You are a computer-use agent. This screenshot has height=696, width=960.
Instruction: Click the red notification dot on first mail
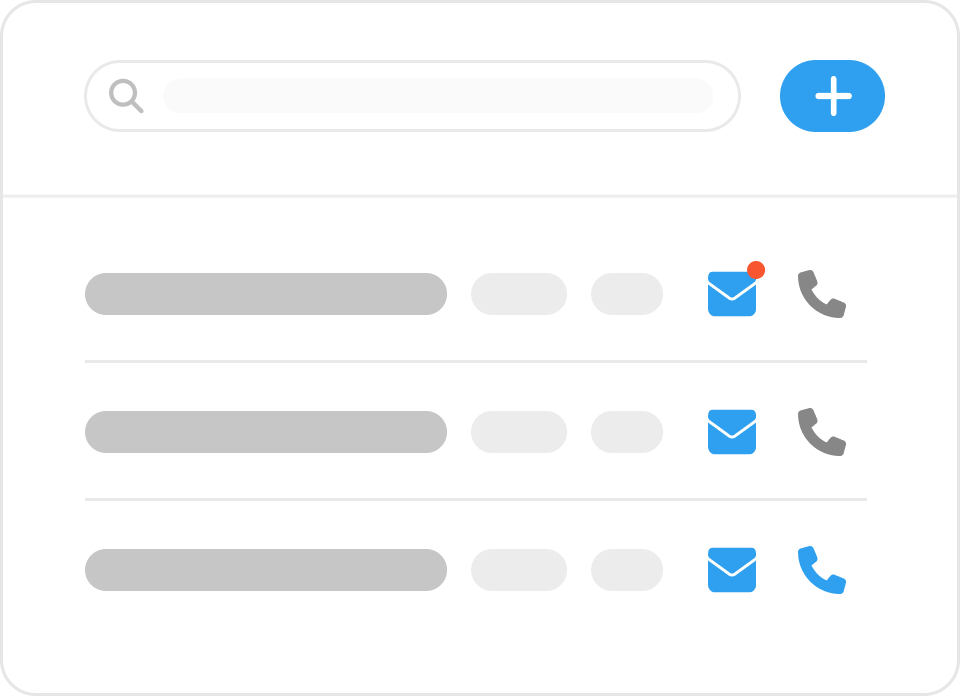click(x=756, y=270)
